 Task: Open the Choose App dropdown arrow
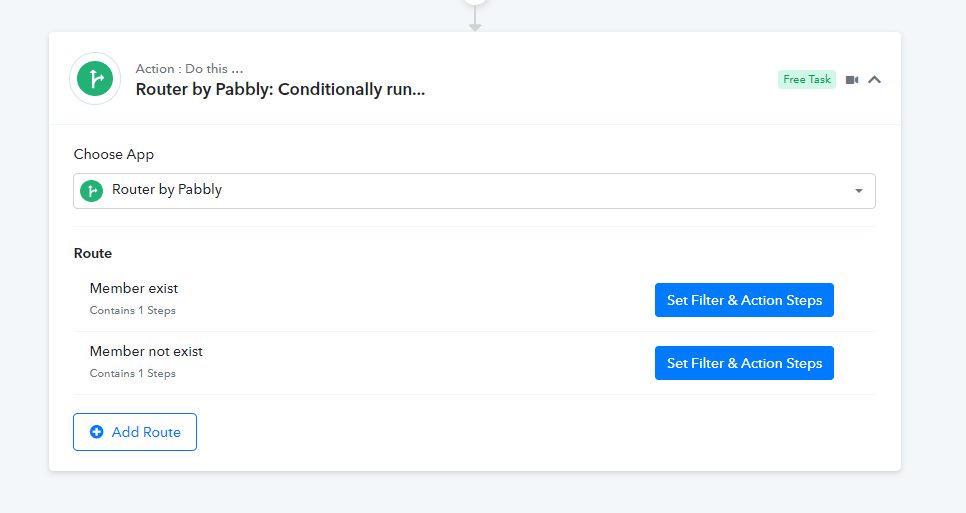point(858,191)
